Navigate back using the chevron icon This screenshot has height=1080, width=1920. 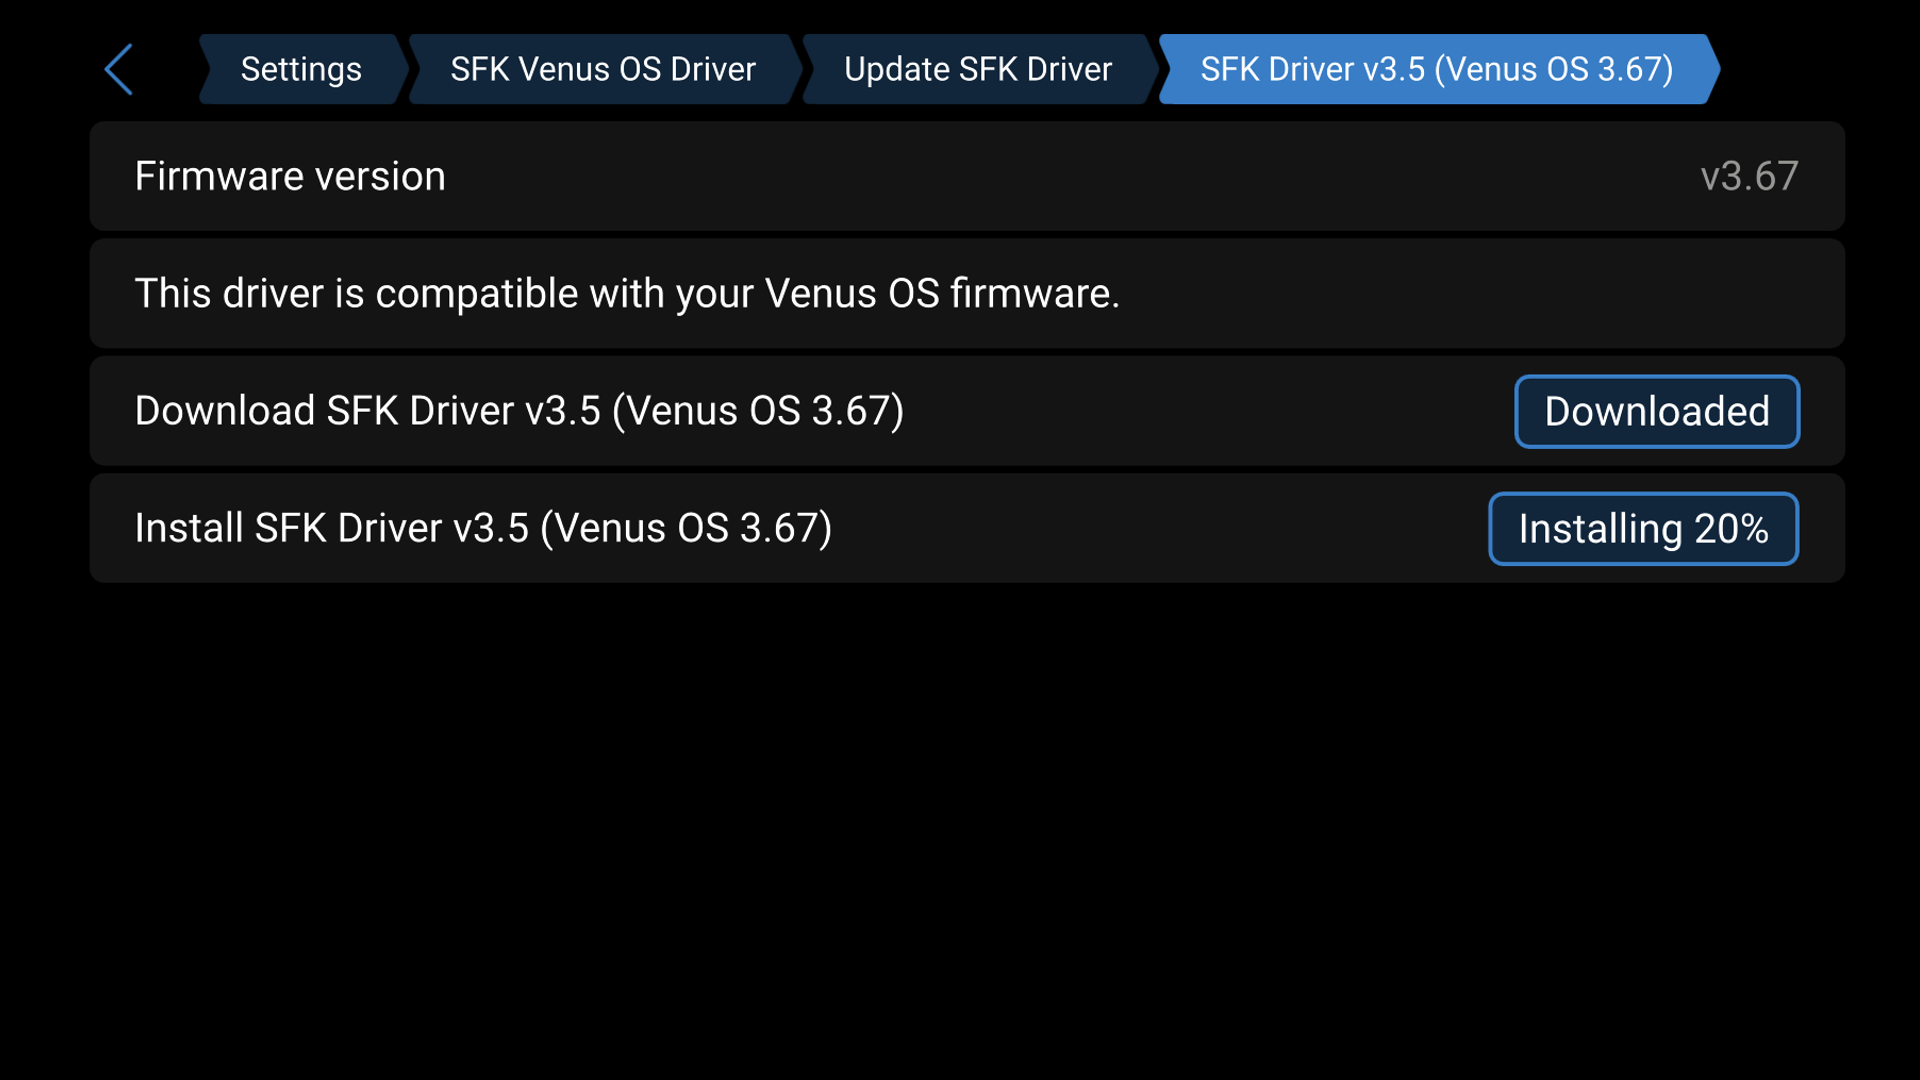click(117, 68)
